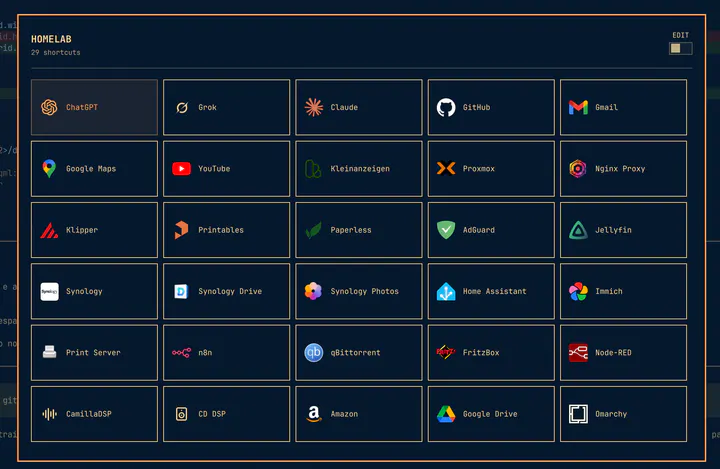Launch the Klipper shortcut label
The width and height of the screenshot is (720, 469).
(82, 230)
